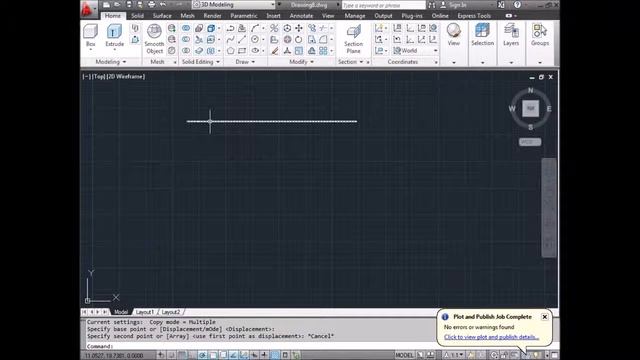Expand the Modeling panel title
Viewport: 640px width, 360px height.
coord(111,62)
